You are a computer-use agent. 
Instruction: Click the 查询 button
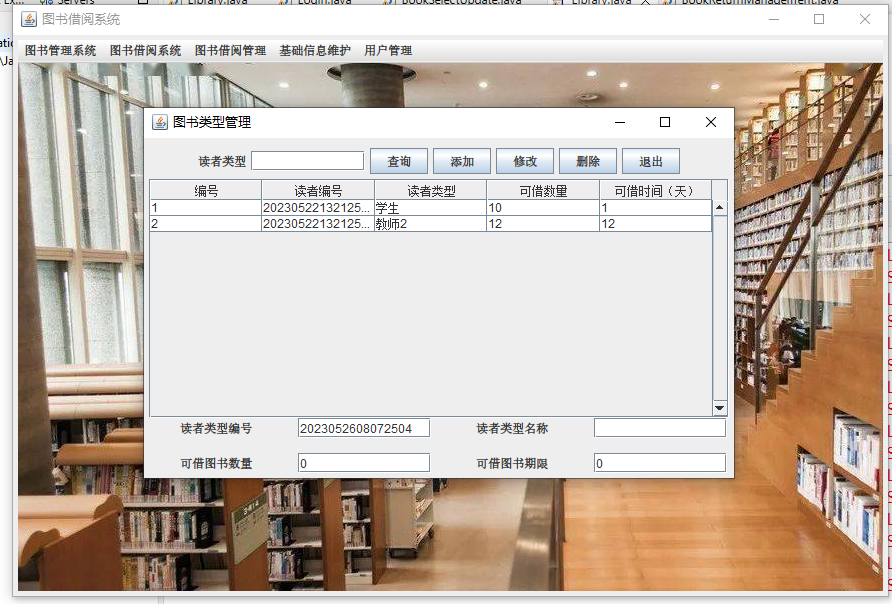click(x=399, y=162)
